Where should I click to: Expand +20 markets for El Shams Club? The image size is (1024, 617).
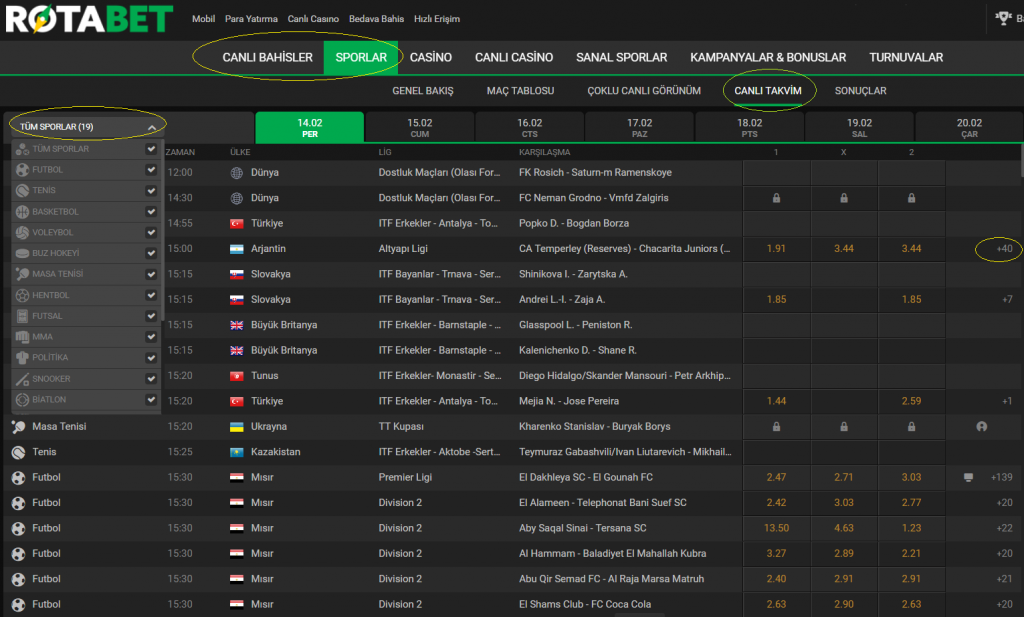(1004, 605)
